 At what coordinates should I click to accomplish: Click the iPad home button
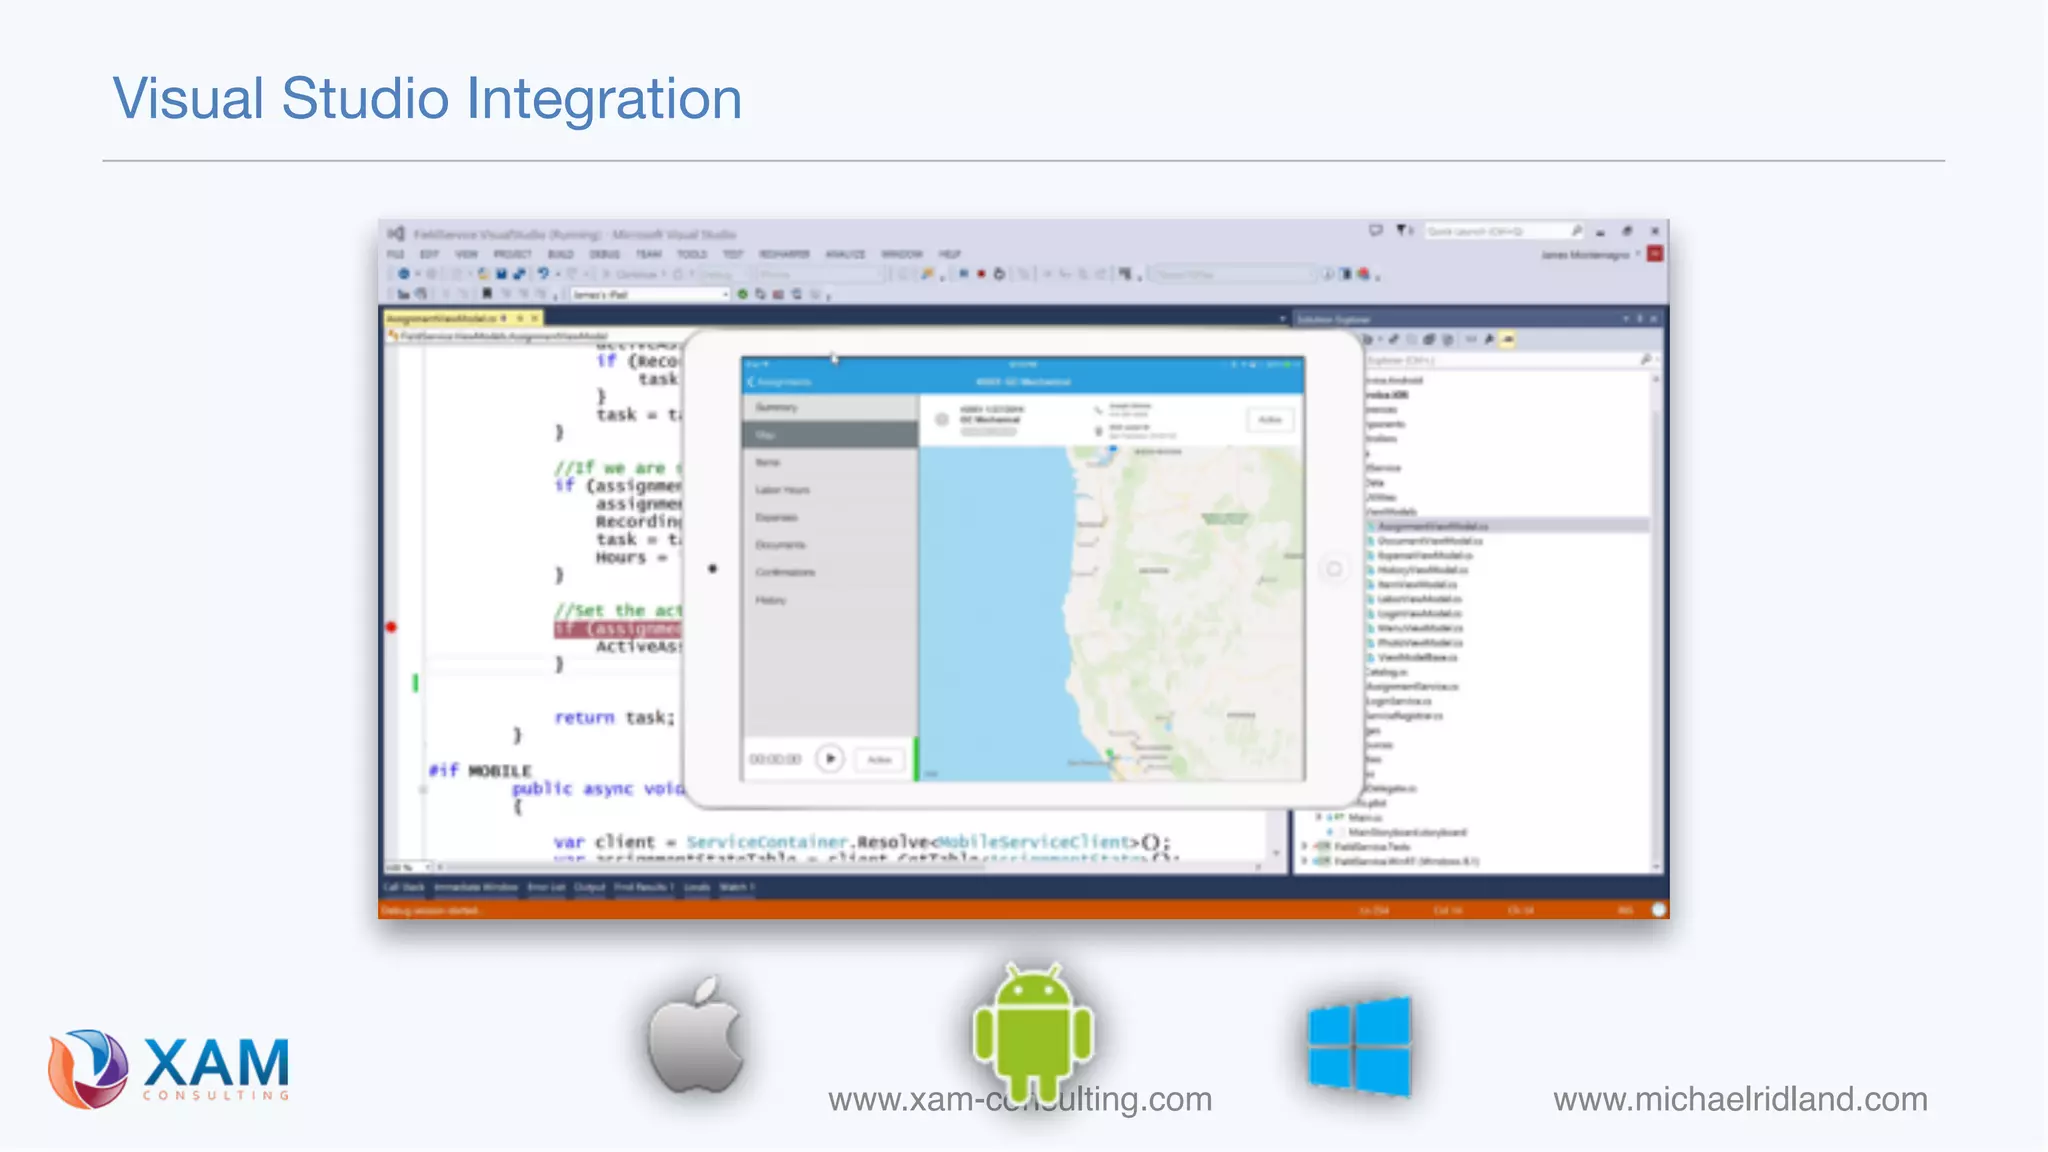[x=1334, y=569]
